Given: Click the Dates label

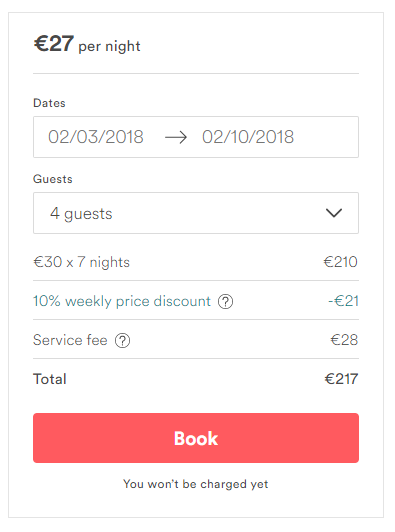Looking at the screenshot, I should (49, 103).
